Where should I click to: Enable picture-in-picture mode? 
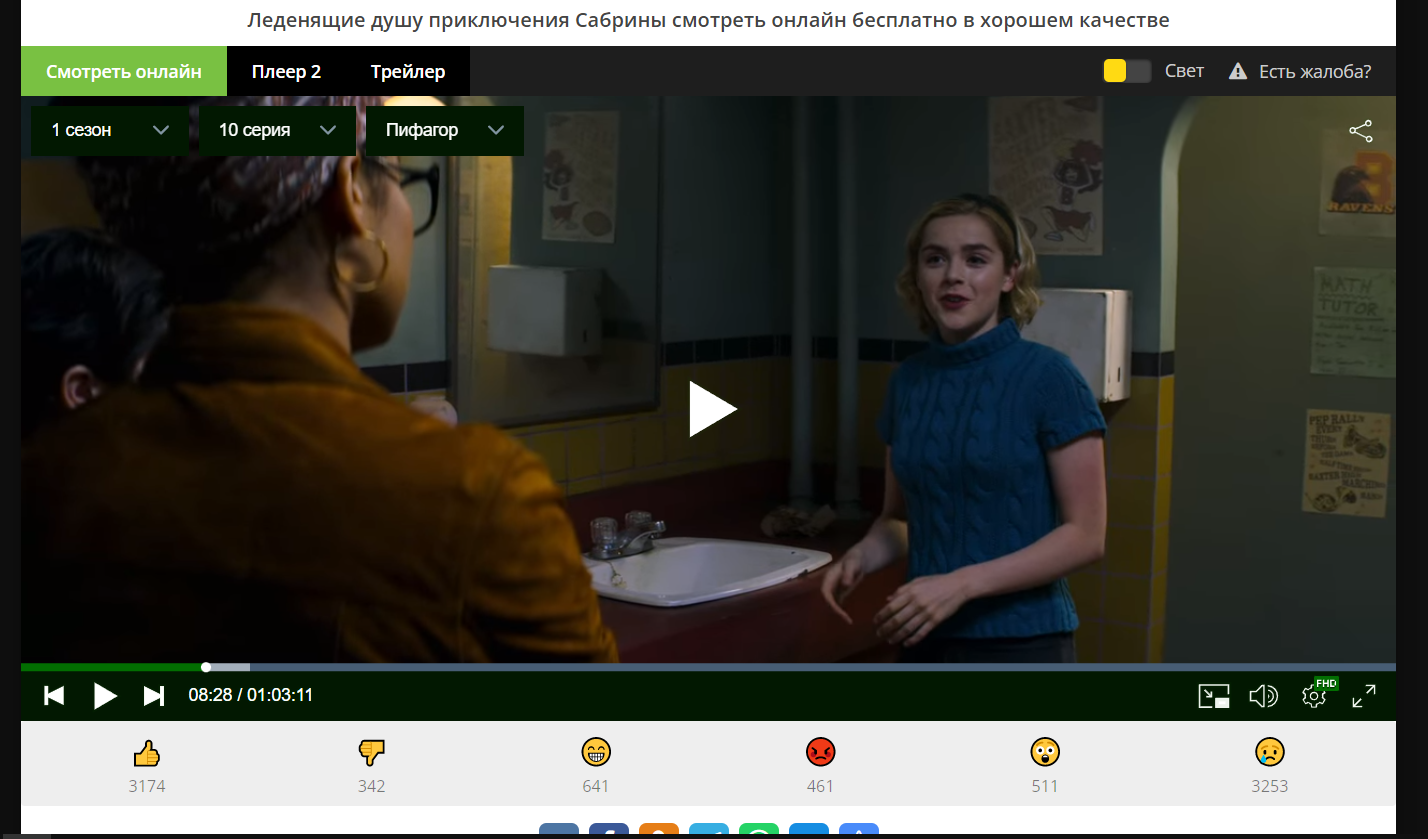[1214, 696]
